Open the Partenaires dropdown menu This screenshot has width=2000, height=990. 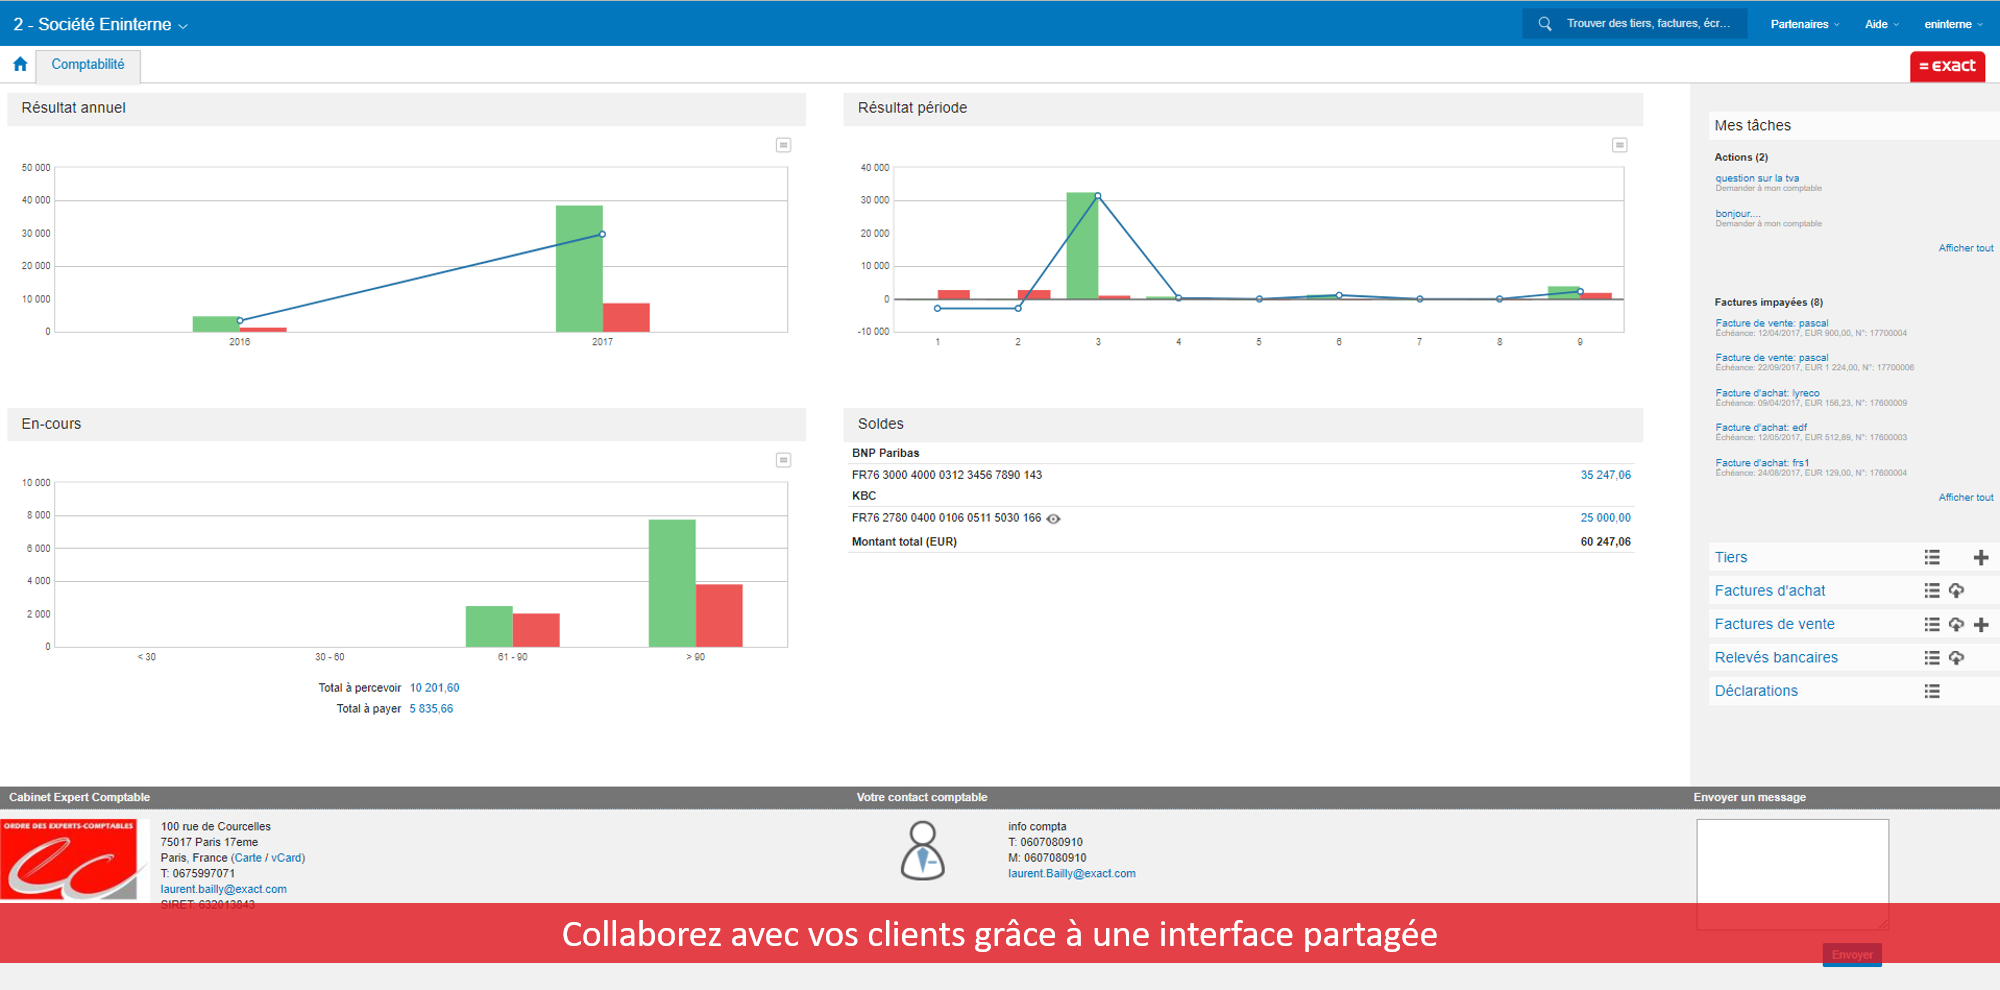coord(1805,24)
